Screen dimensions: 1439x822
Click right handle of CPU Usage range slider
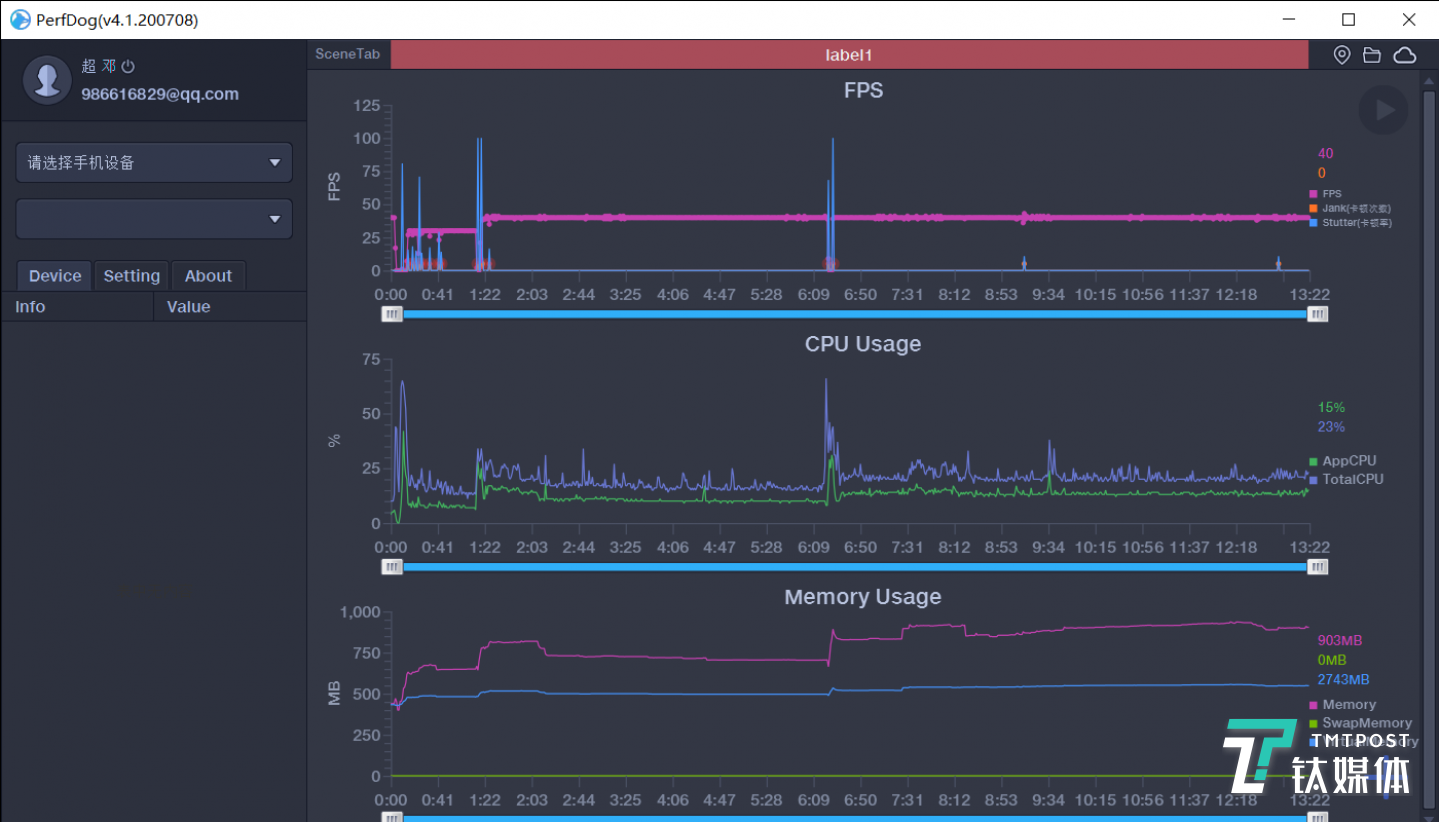tap(1319, 567)
